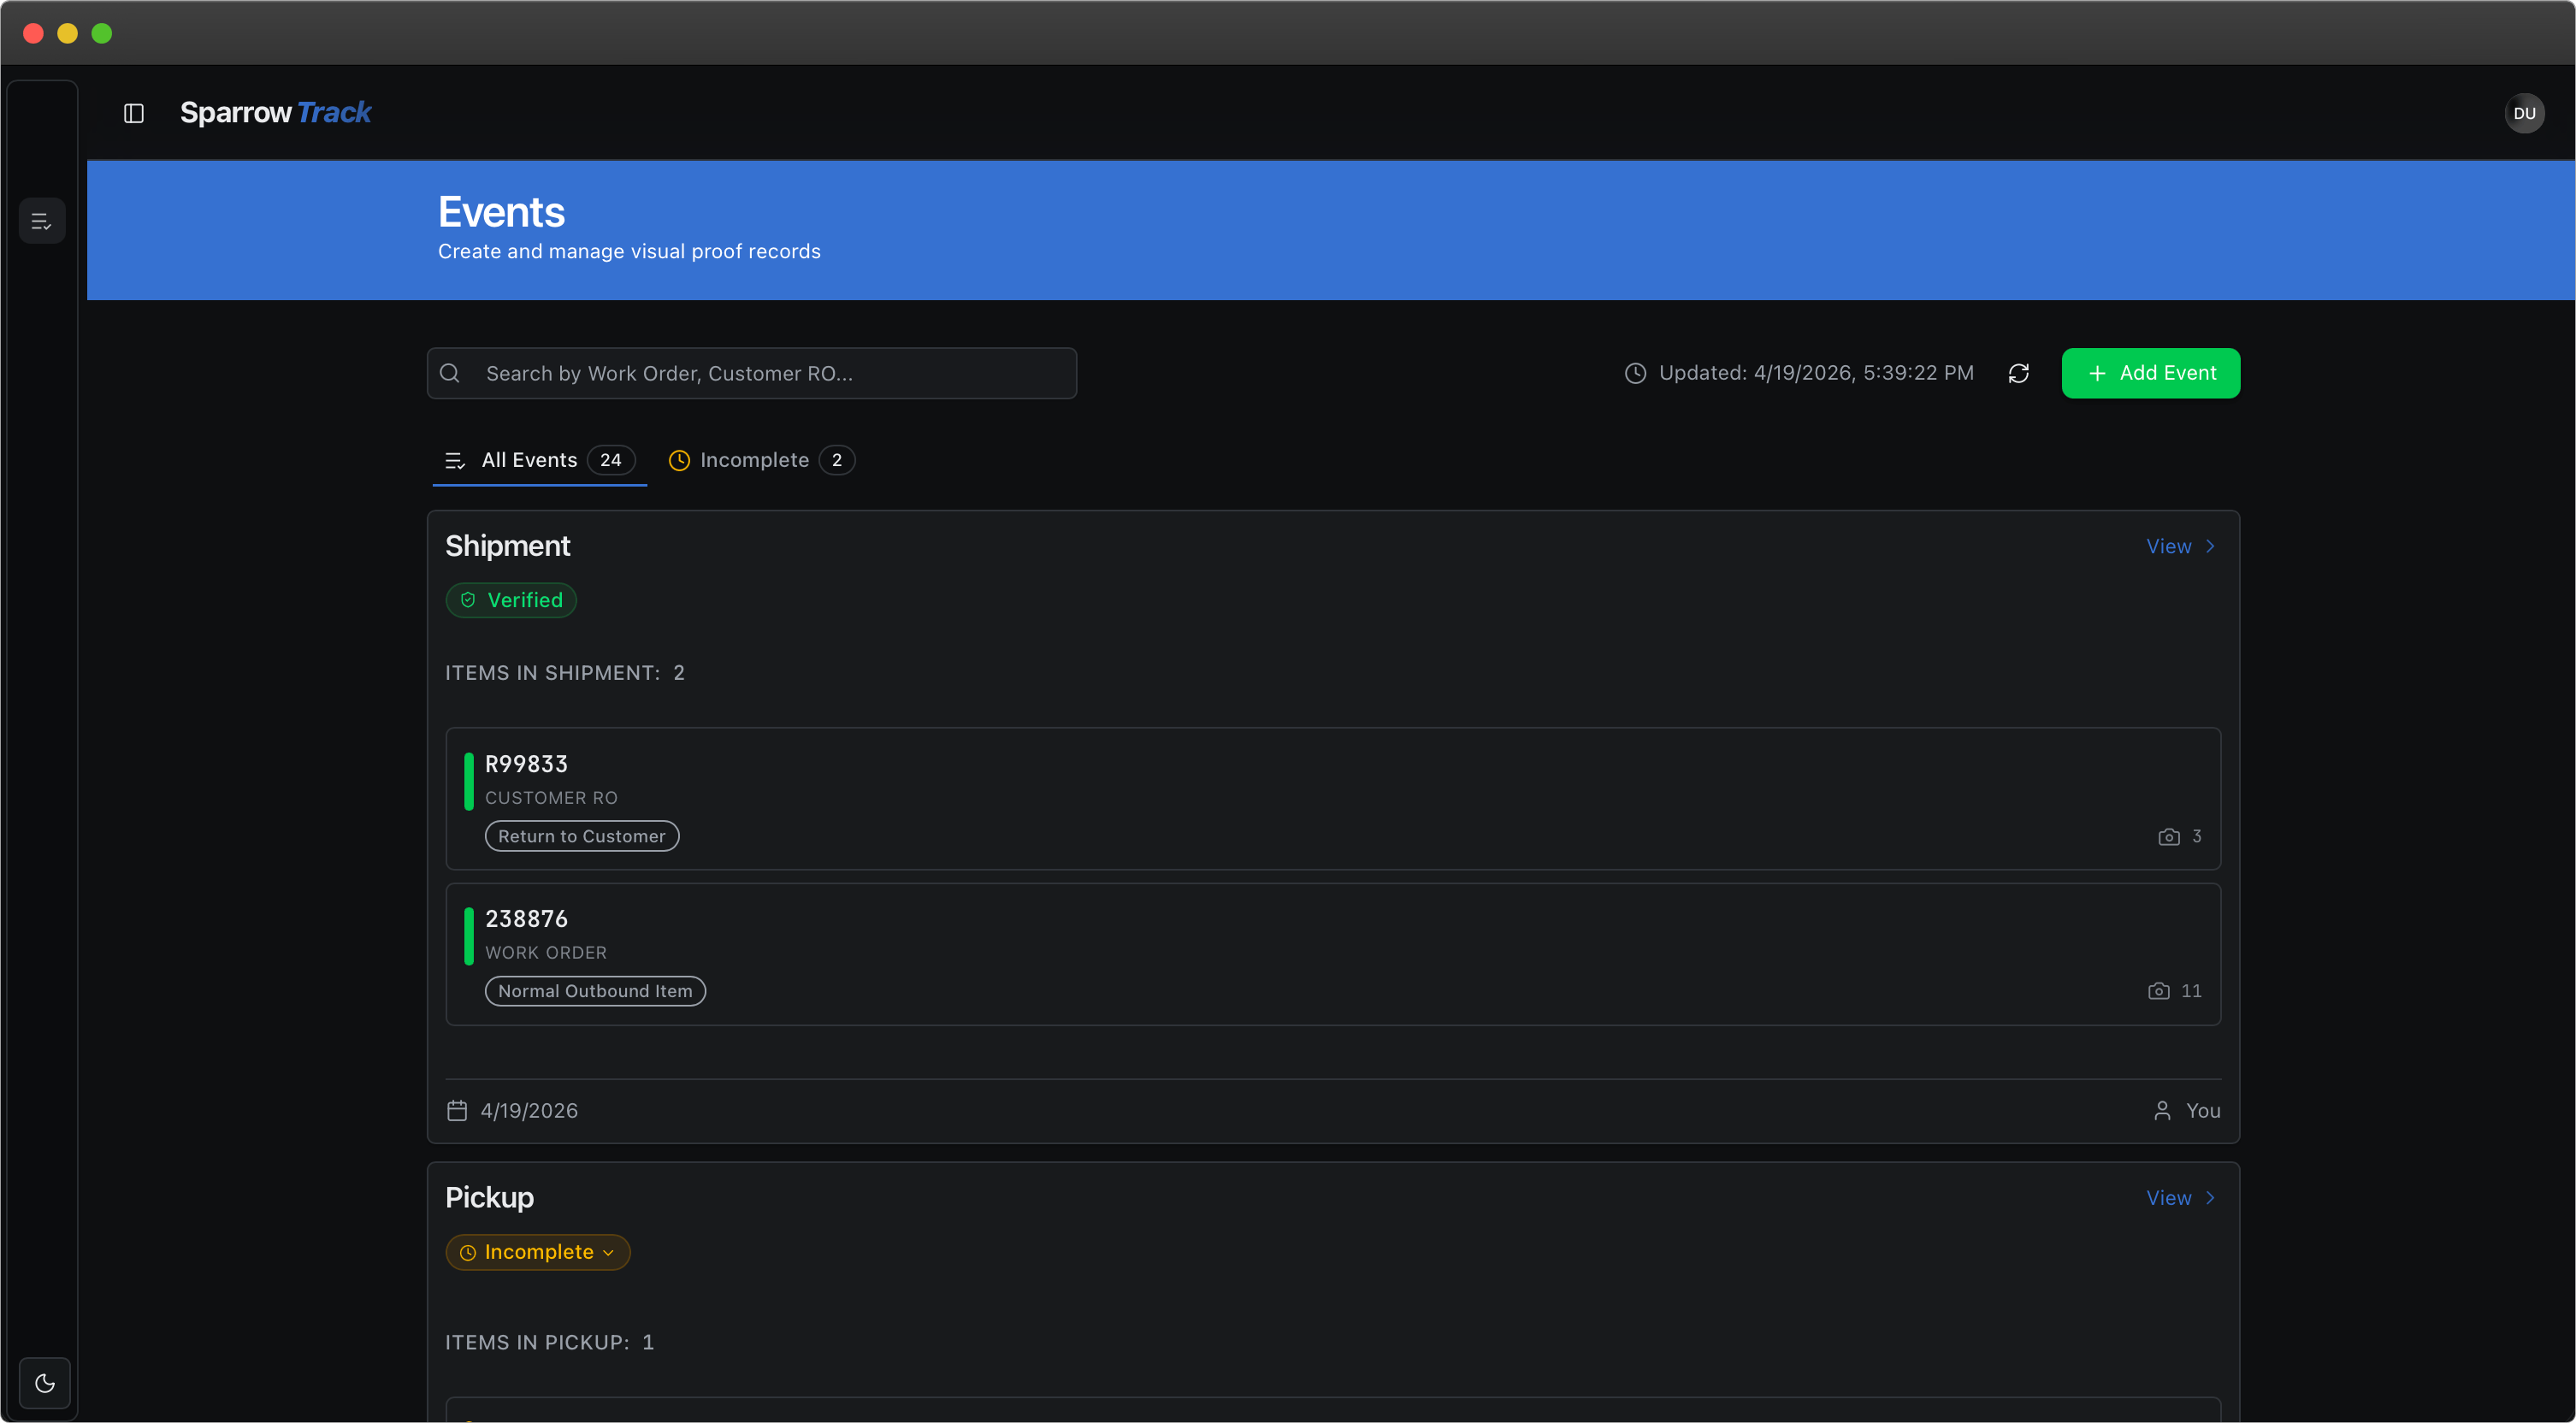Image resolution: width=2576 pixels, height=1423 pixels.
Task: Open View link on Pickup card
Action: 2180,1198
